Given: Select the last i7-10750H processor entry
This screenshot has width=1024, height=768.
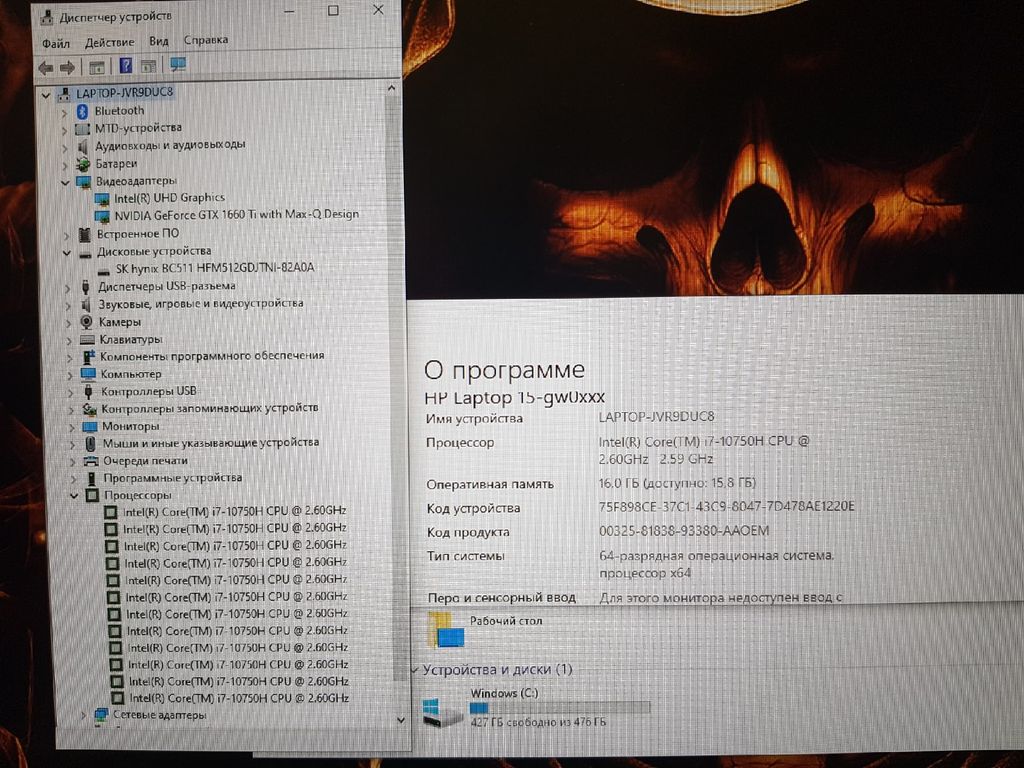Looking at the screenshot, I should coord(239,698).
